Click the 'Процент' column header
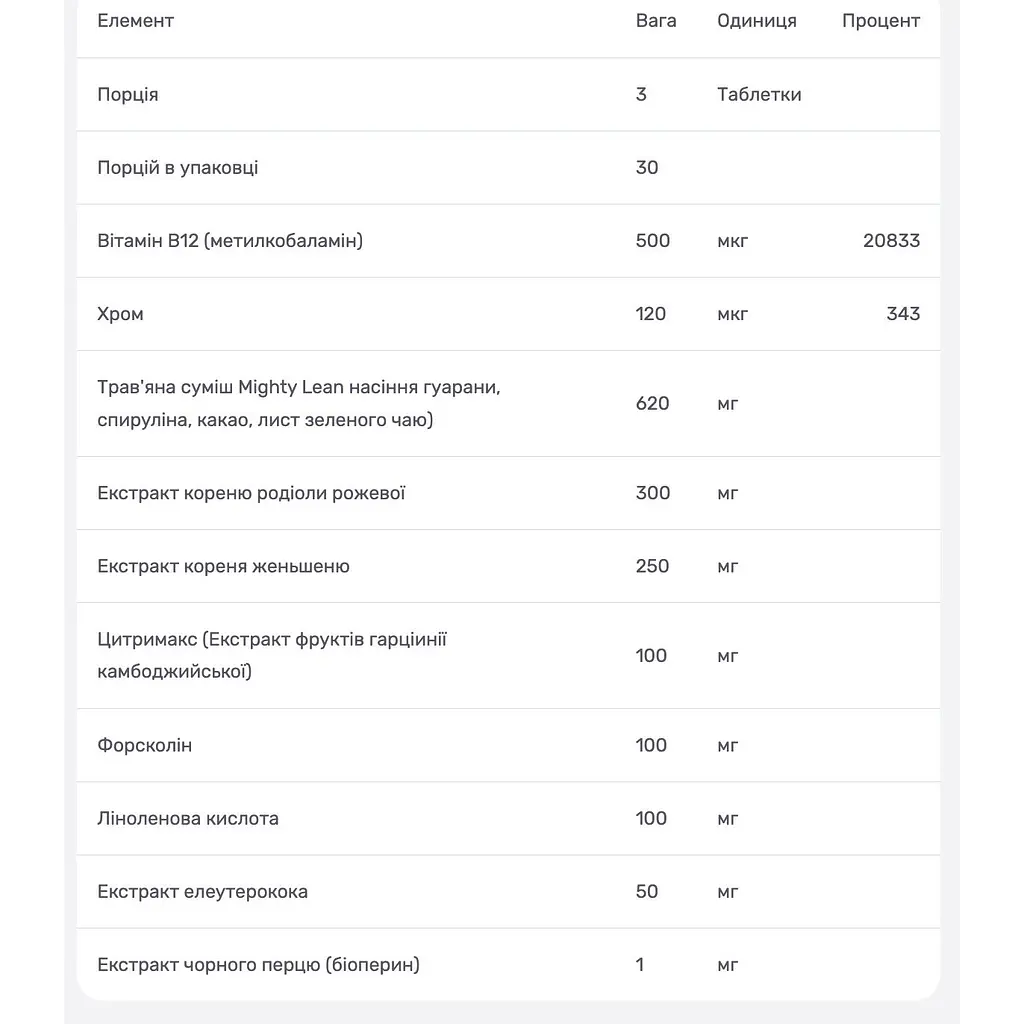The height and width of the screenshot is (1024, 1024). click(x=881, y=21)
